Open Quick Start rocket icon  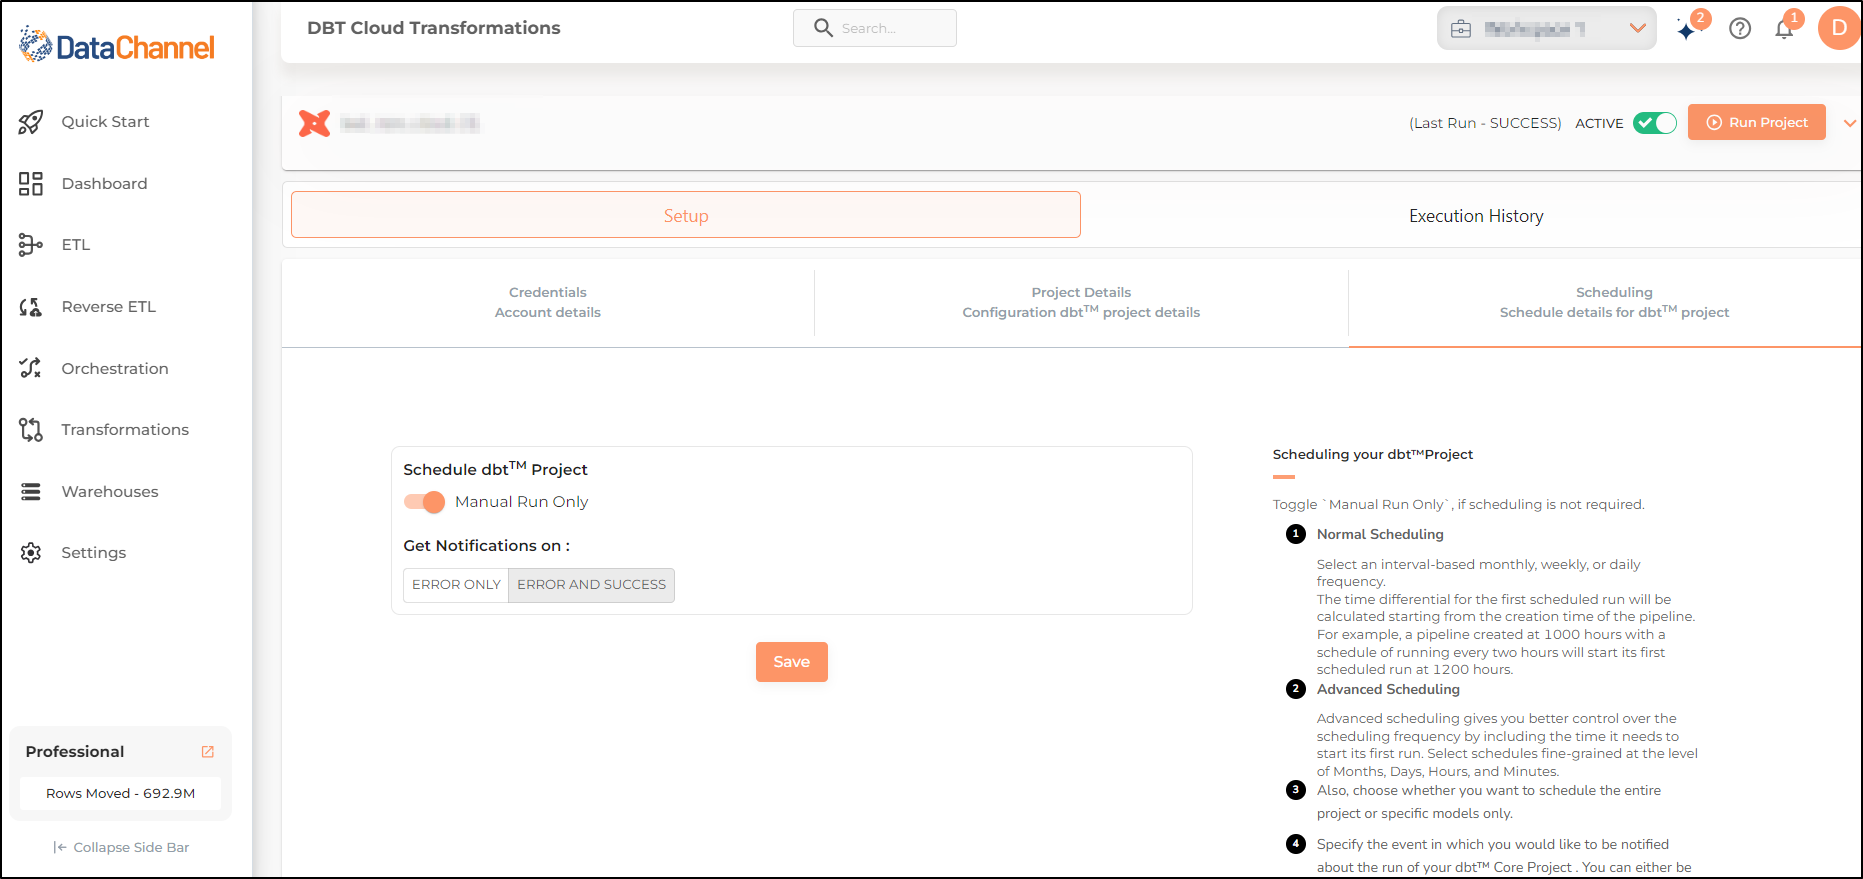coord(31,122)
